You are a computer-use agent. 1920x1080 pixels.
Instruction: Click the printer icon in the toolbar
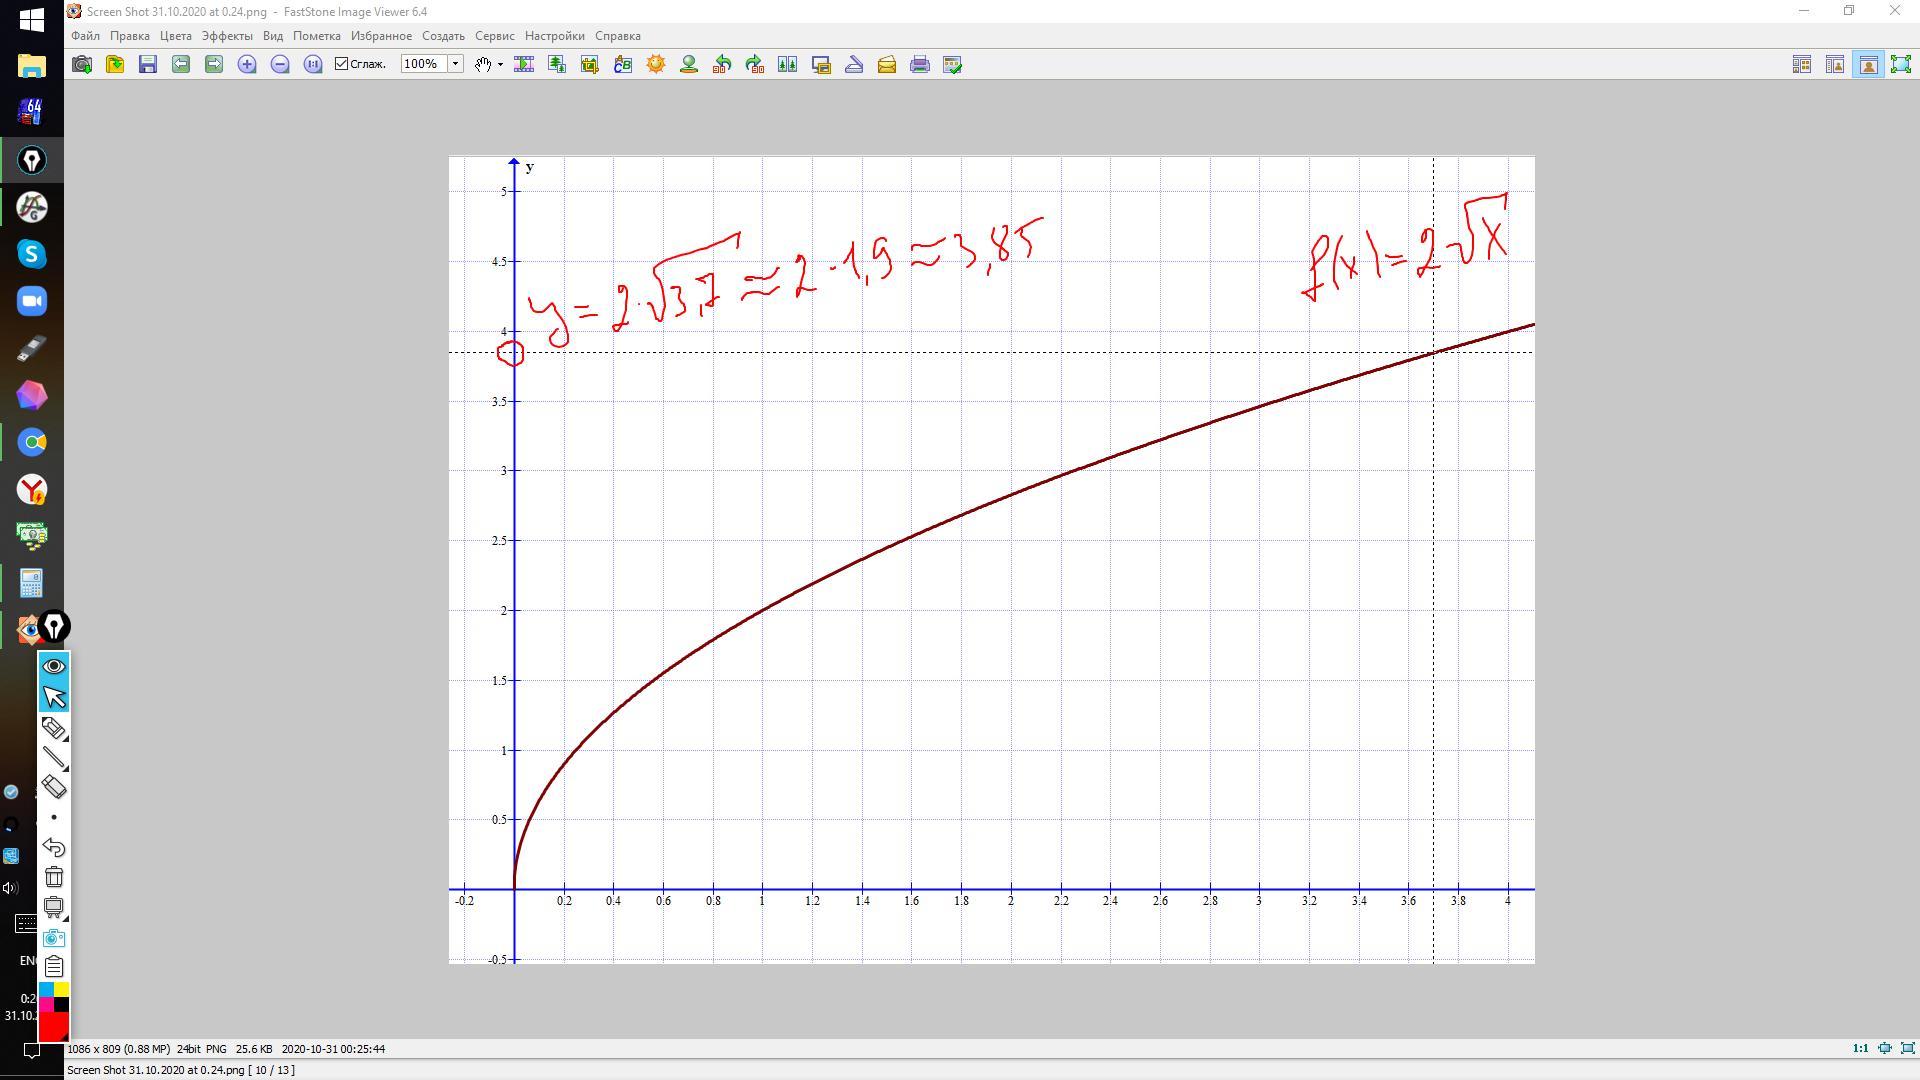click(920, 65)
